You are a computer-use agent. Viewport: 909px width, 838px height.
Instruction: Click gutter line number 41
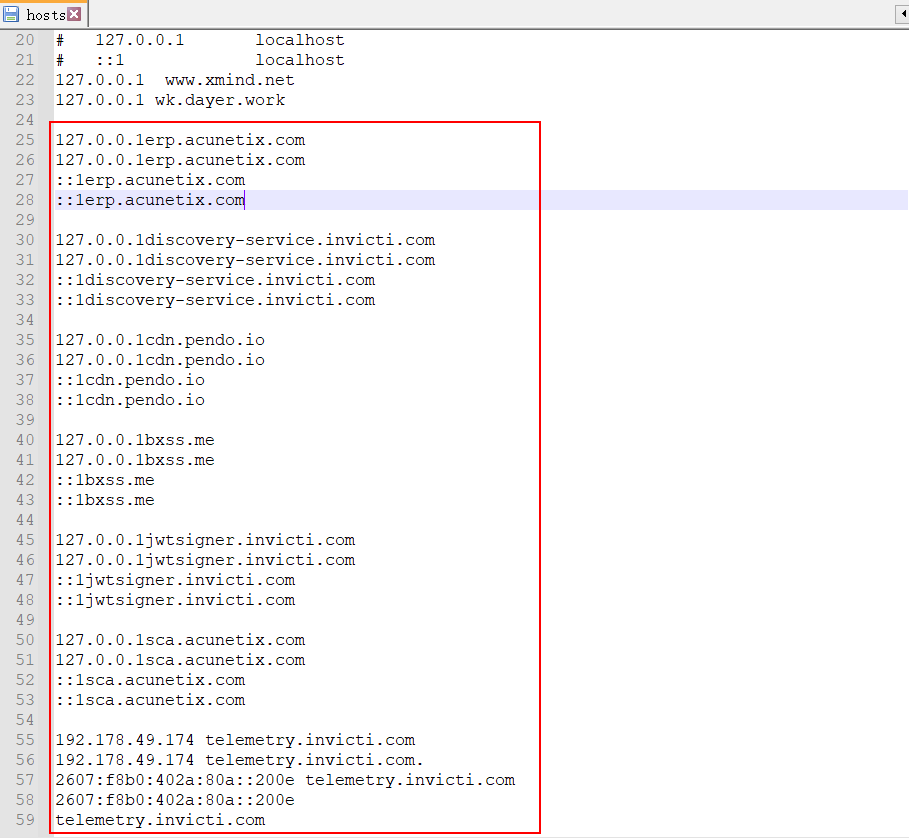[x=25, y=460]
